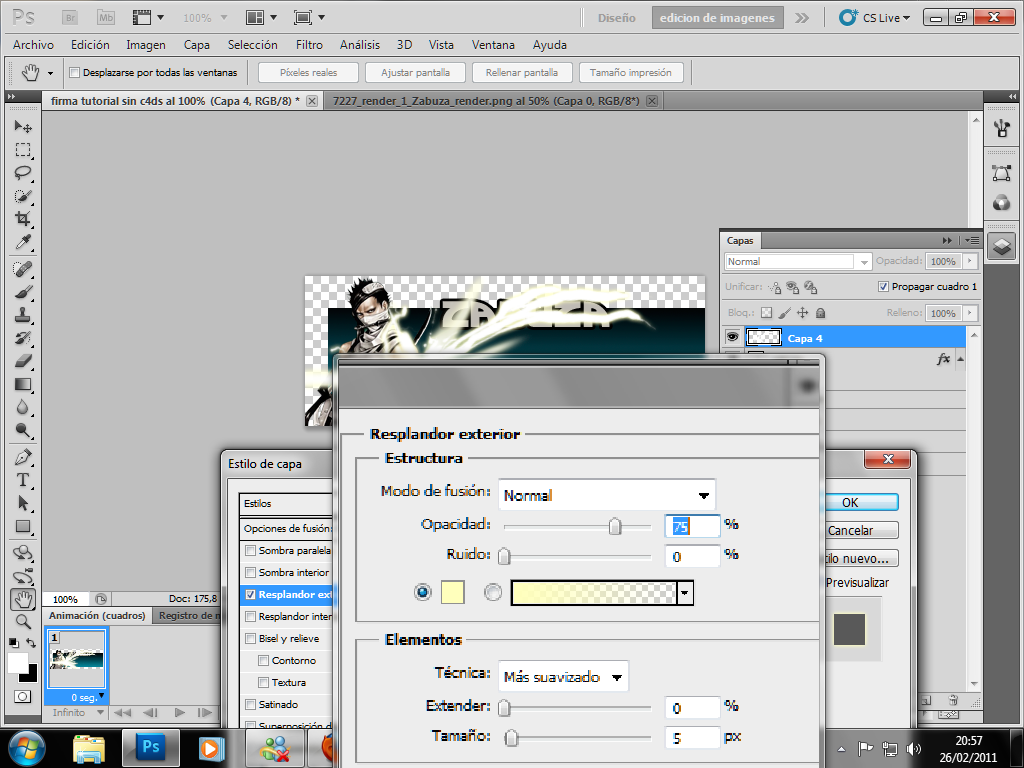Select the History Brush tool
The image size is (1024, 768).
click(x=23, y=338)
